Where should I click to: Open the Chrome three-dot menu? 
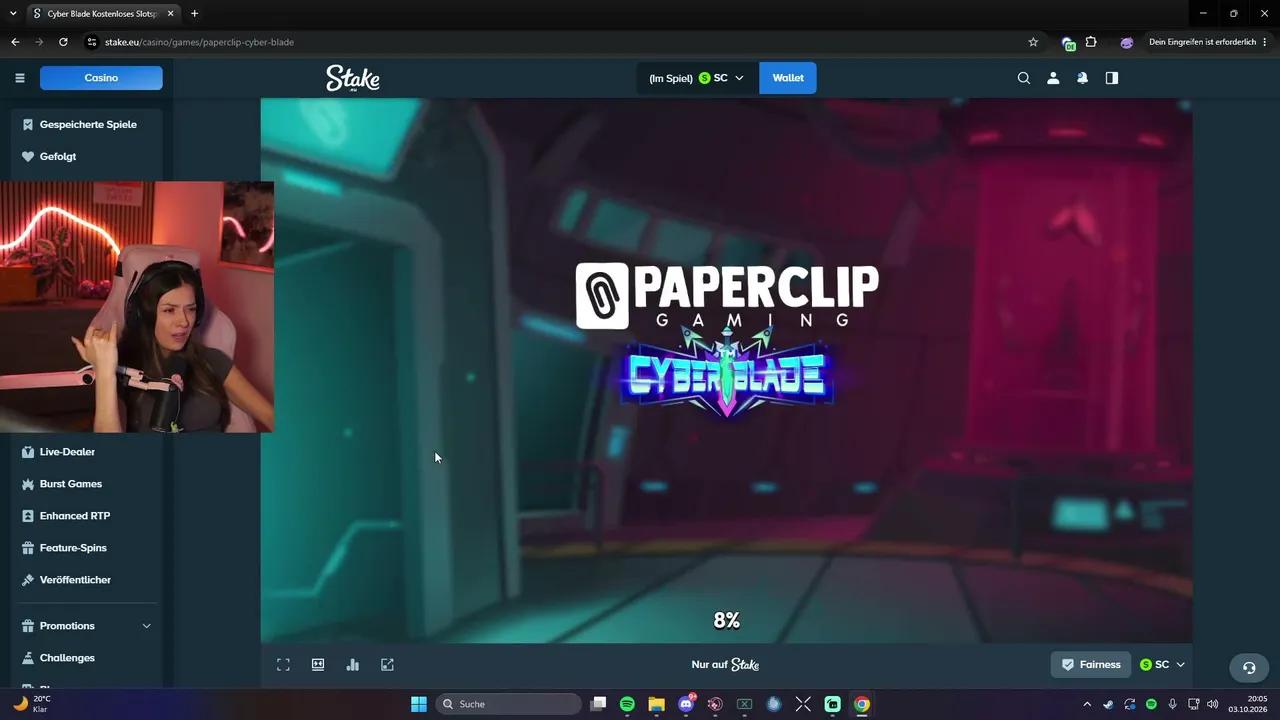(1265, 42)
